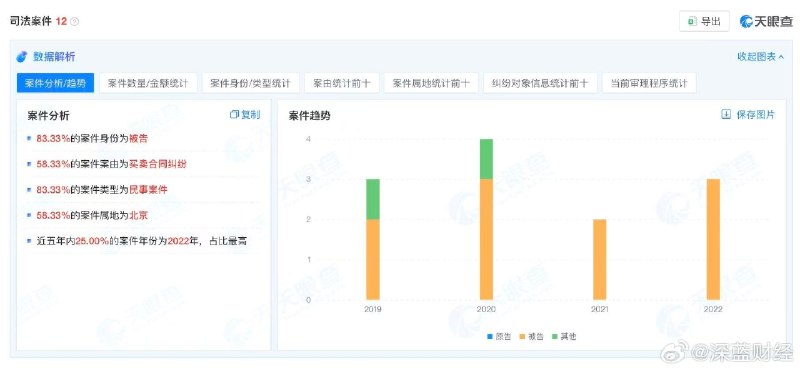Open the 纠纷对象信息统计前十 tab
The width and height of the screenshot is (800, 371).
tap(540, 83)
